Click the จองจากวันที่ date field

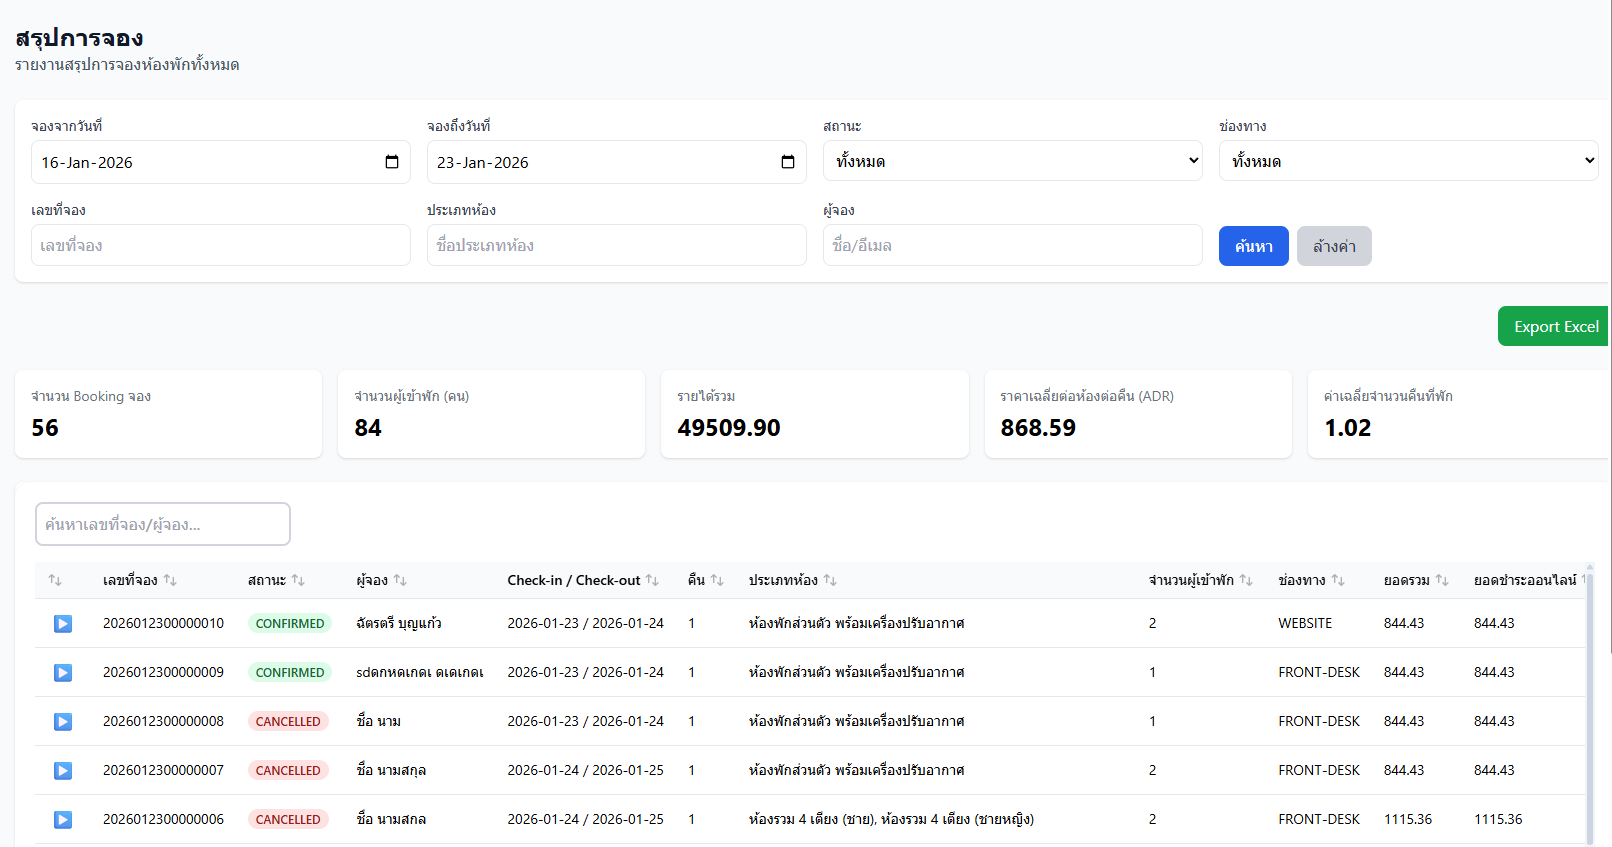coord(221,162)
